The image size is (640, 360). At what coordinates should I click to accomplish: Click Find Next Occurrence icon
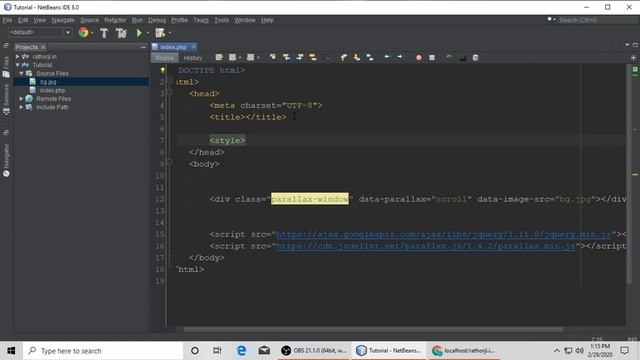pyautogui.click(x=300, y=58)
